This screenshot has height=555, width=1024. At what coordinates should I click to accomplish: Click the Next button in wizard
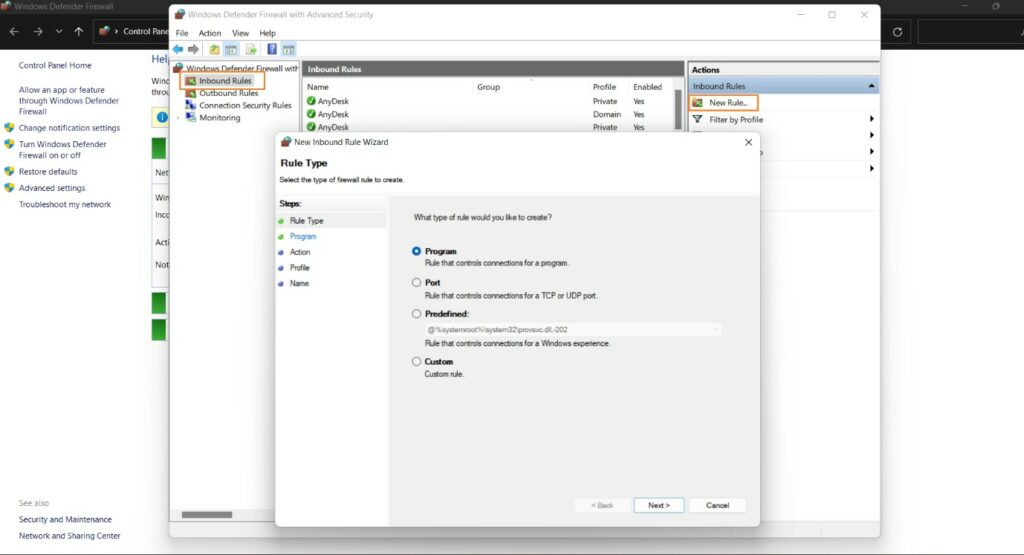[658, 505]
